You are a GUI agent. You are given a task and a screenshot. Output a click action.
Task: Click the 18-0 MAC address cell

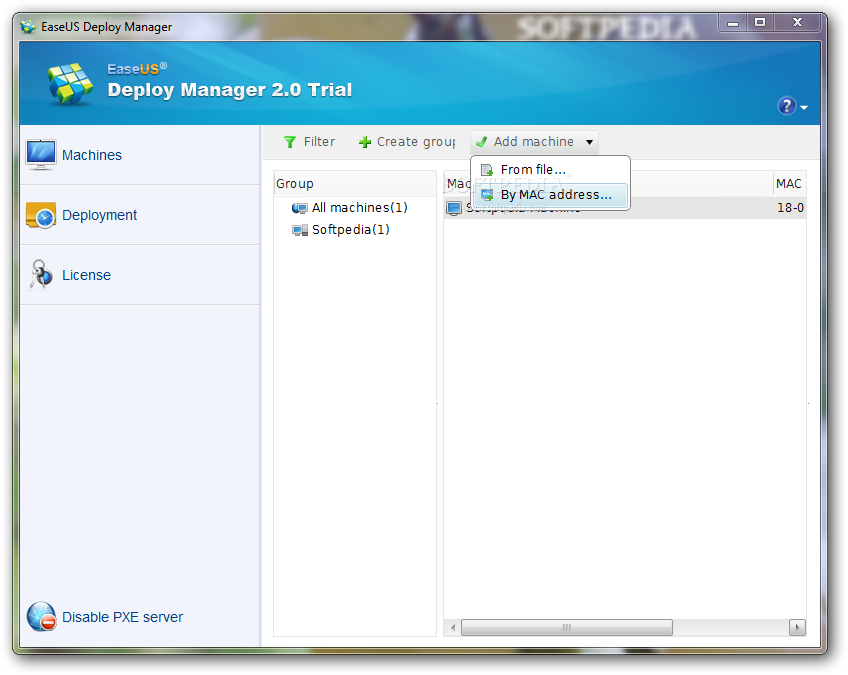[790, 208]
